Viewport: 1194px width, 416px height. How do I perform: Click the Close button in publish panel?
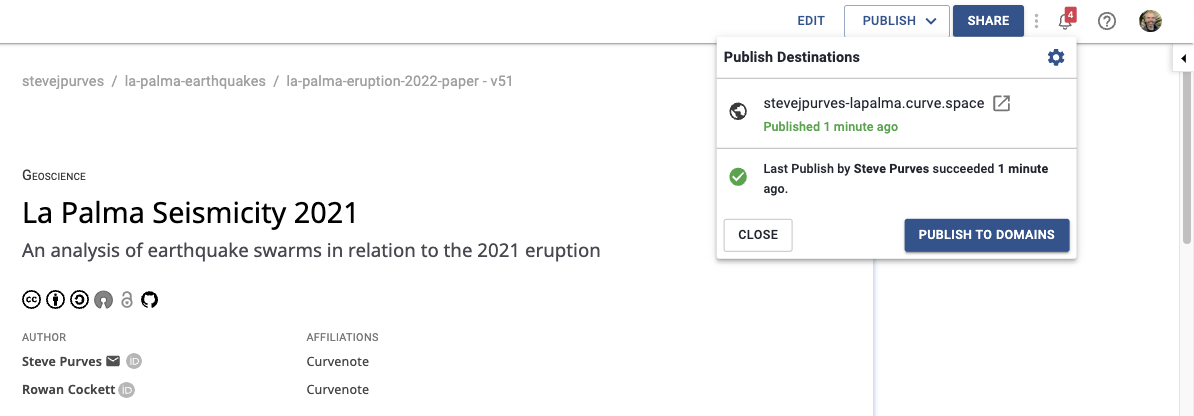coord(758,235)
